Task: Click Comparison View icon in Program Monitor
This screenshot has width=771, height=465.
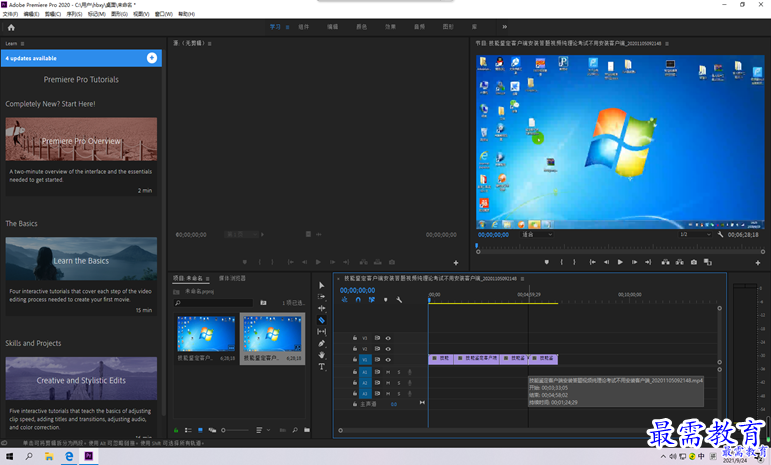Action: 708,262
